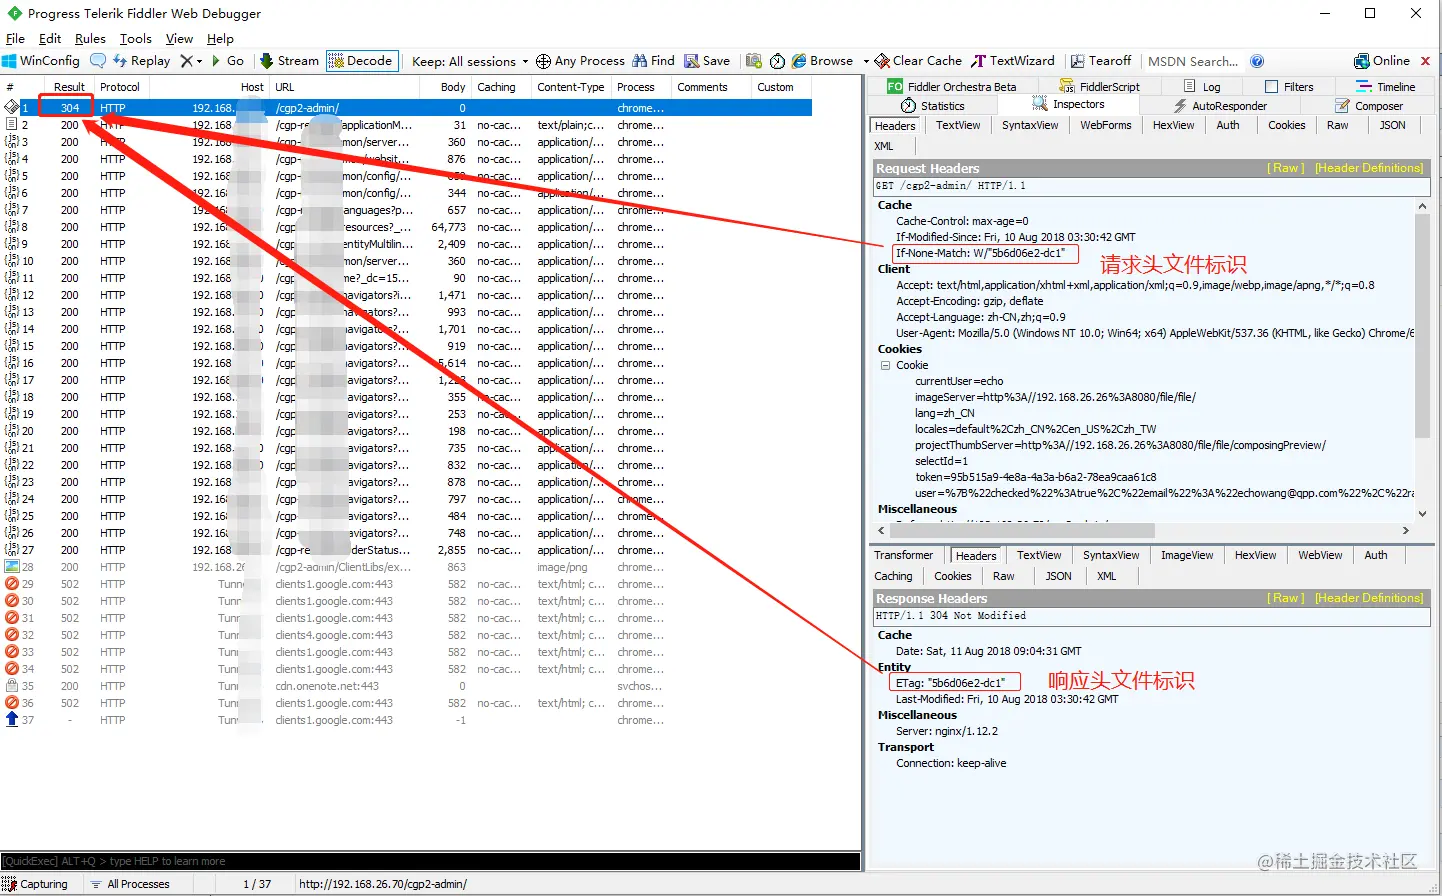Screen dimensions: 1442x896
Task: Open the Tools menu
Action: click(x=136, y=39)
